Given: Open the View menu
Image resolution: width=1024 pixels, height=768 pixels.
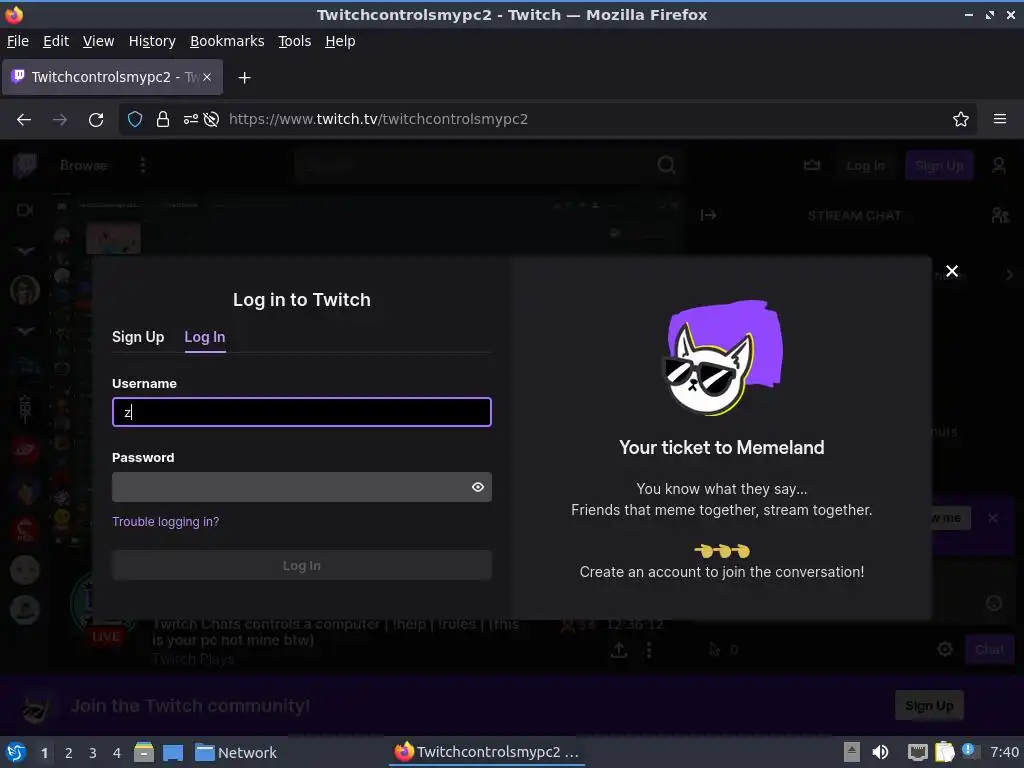Looking at the screenshot, I should click(x=98, y=41).
